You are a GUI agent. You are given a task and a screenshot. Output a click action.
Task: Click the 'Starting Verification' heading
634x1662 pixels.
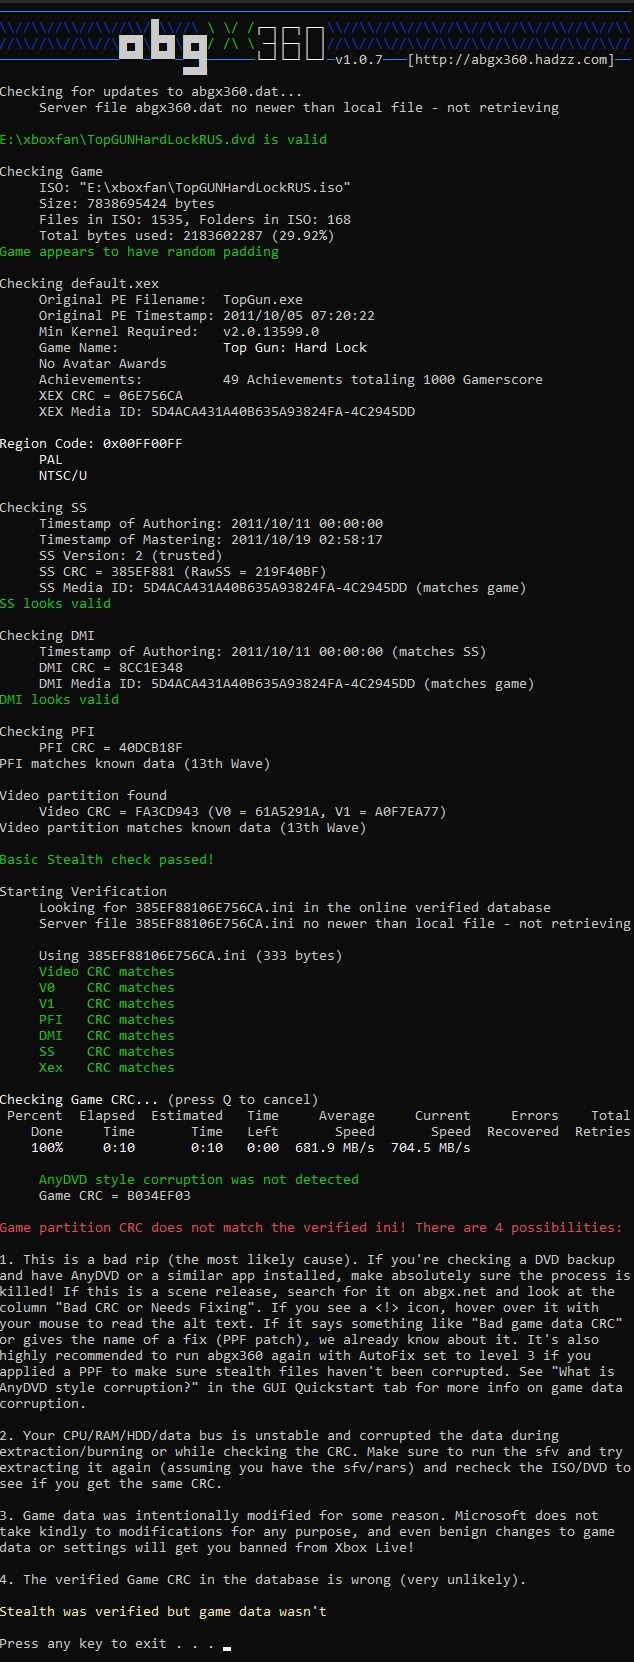[x=83, y=892]
